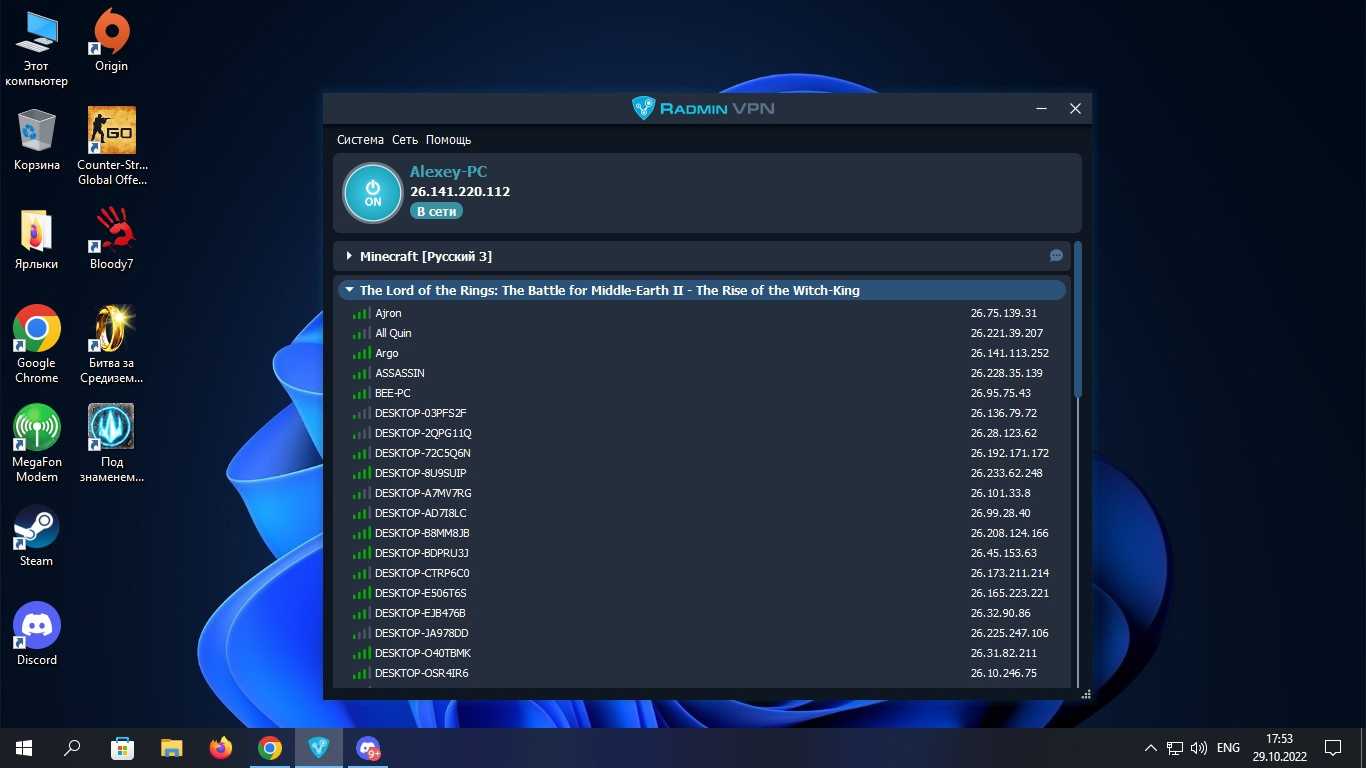Open taskbar search magnifier
The width and height of the screenshot is (1366, 768).
coord(72,748)
